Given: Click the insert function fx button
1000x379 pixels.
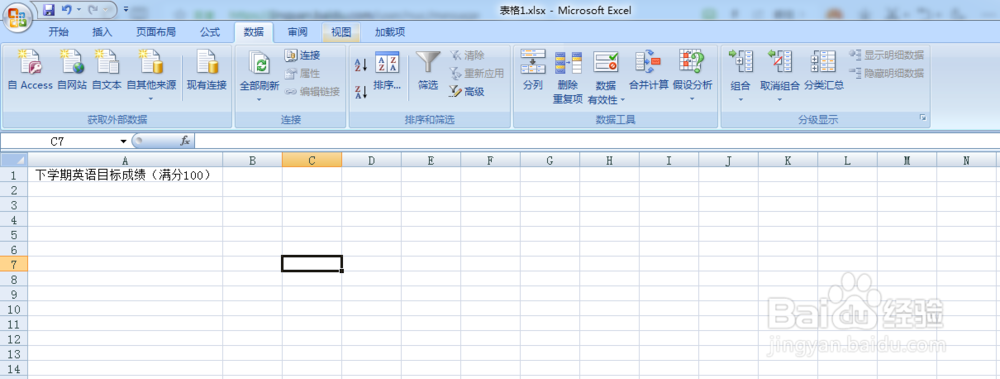Looking at the screenshot, I should (x=185, y=141).
